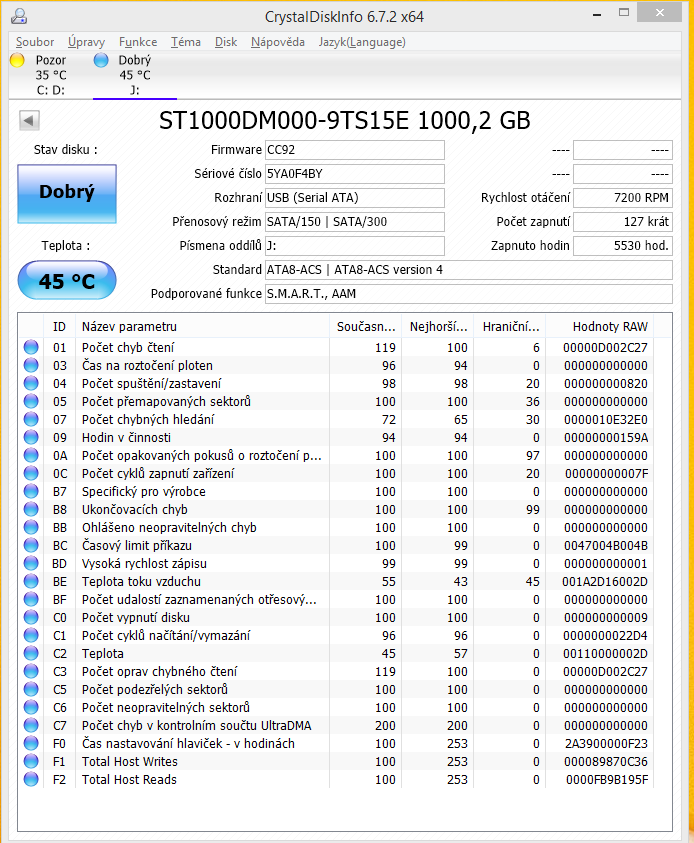Click status circle for Total Host Reads
694x843 pixels.
(31, 780)
